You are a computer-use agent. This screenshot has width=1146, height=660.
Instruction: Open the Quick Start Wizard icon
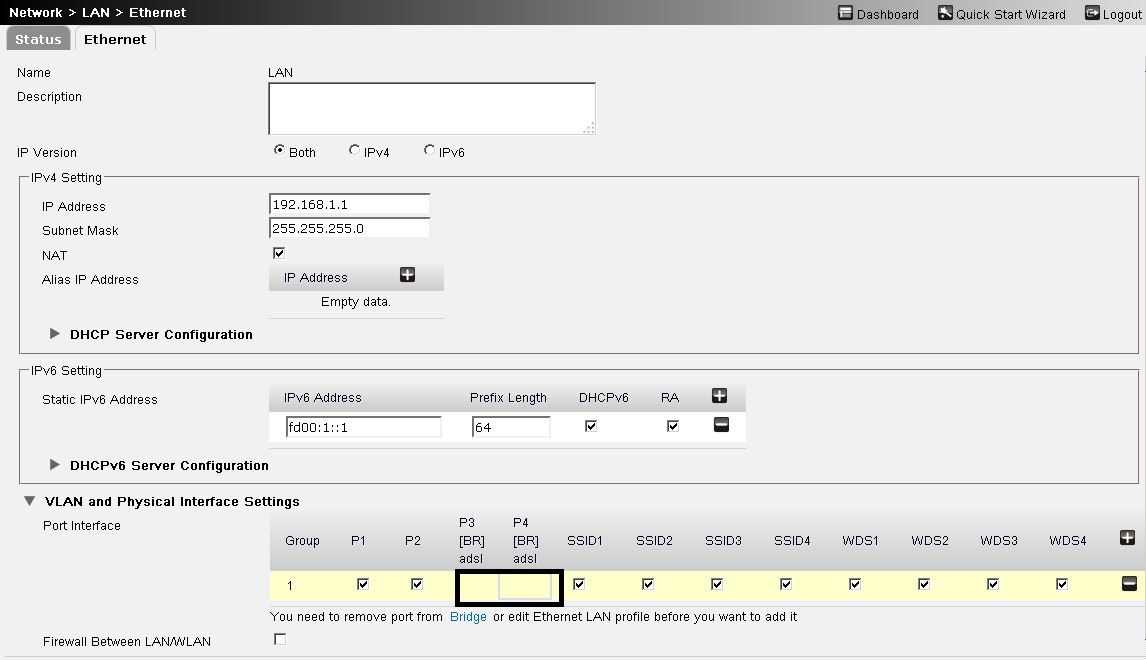945,14
